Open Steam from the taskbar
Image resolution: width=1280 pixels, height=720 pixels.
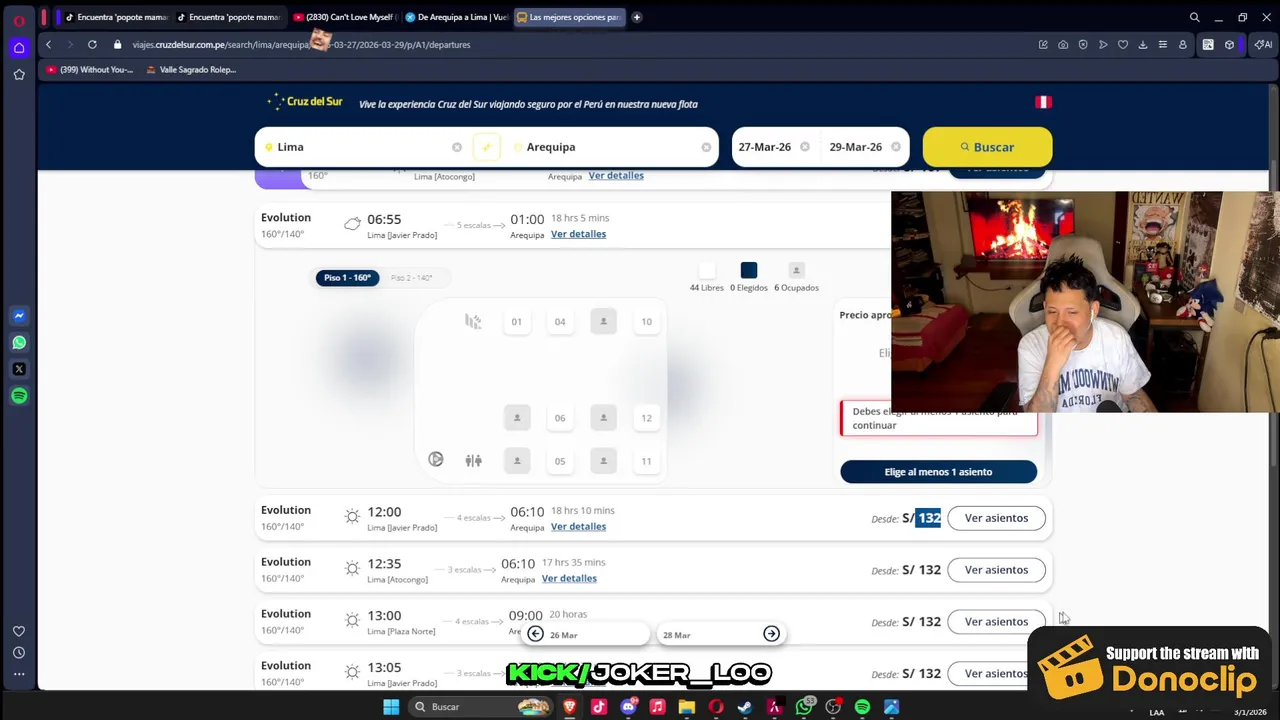click(x=745, y=707)
